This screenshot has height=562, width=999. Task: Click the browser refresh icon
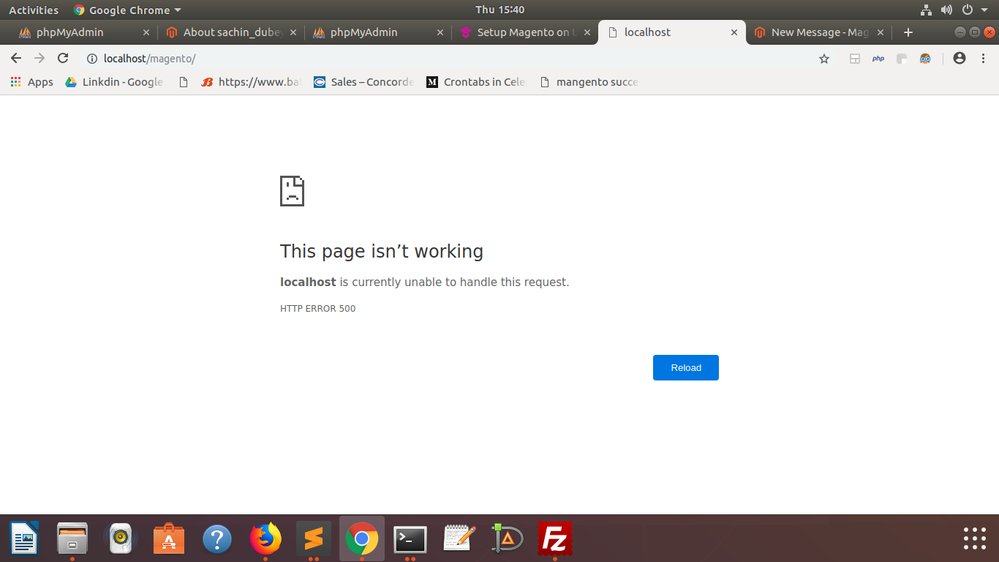[x=63, y=59]
